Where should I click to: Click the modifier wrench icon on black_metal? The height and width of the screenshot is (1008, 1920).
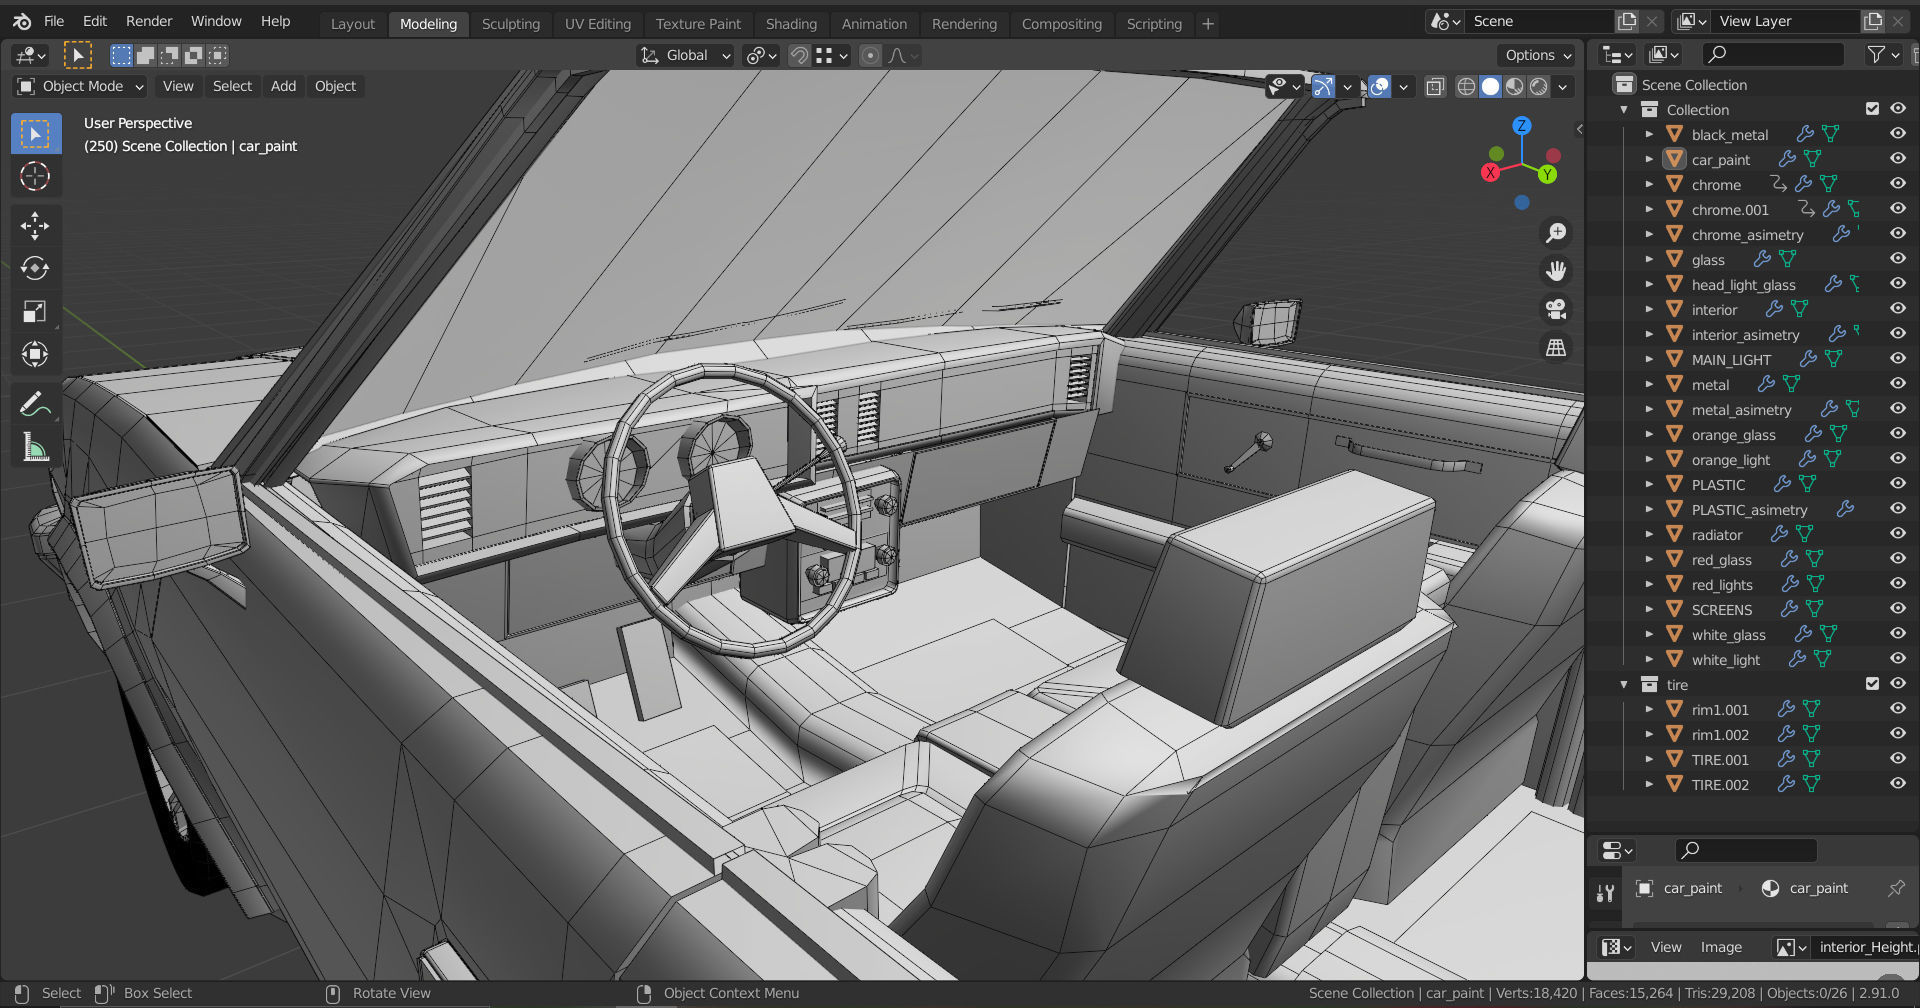click(x=1805, y=134)
